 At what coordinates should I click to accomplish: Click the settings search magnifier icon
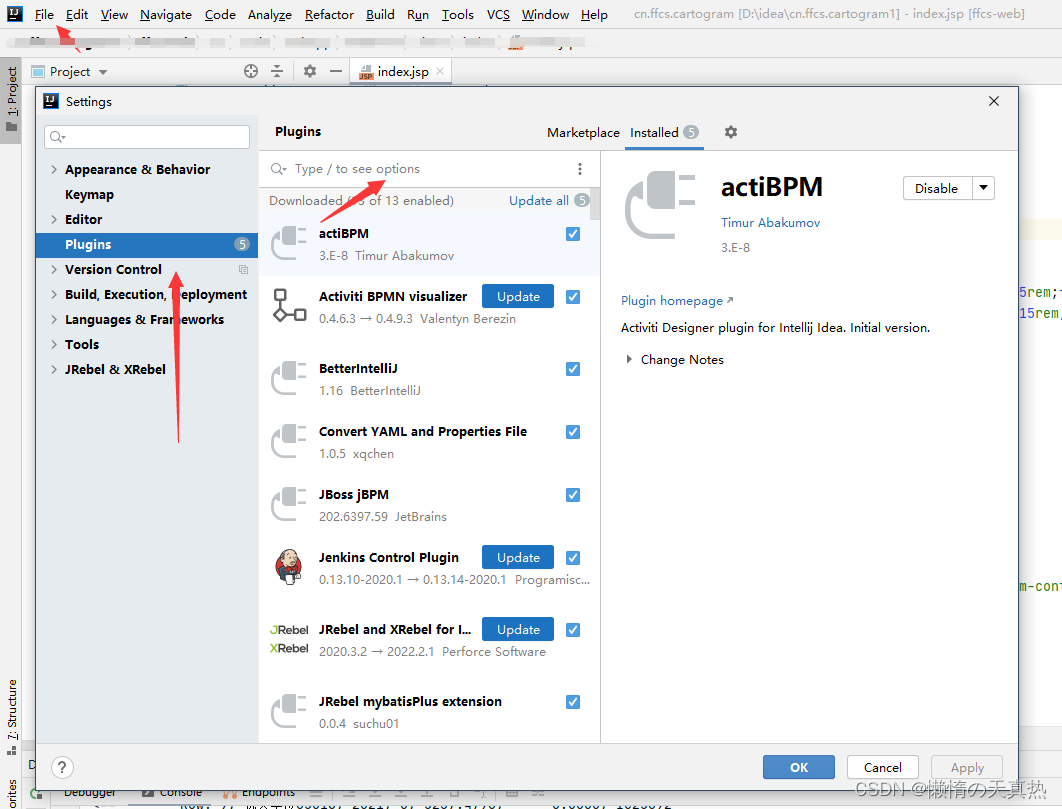point(58,137)
